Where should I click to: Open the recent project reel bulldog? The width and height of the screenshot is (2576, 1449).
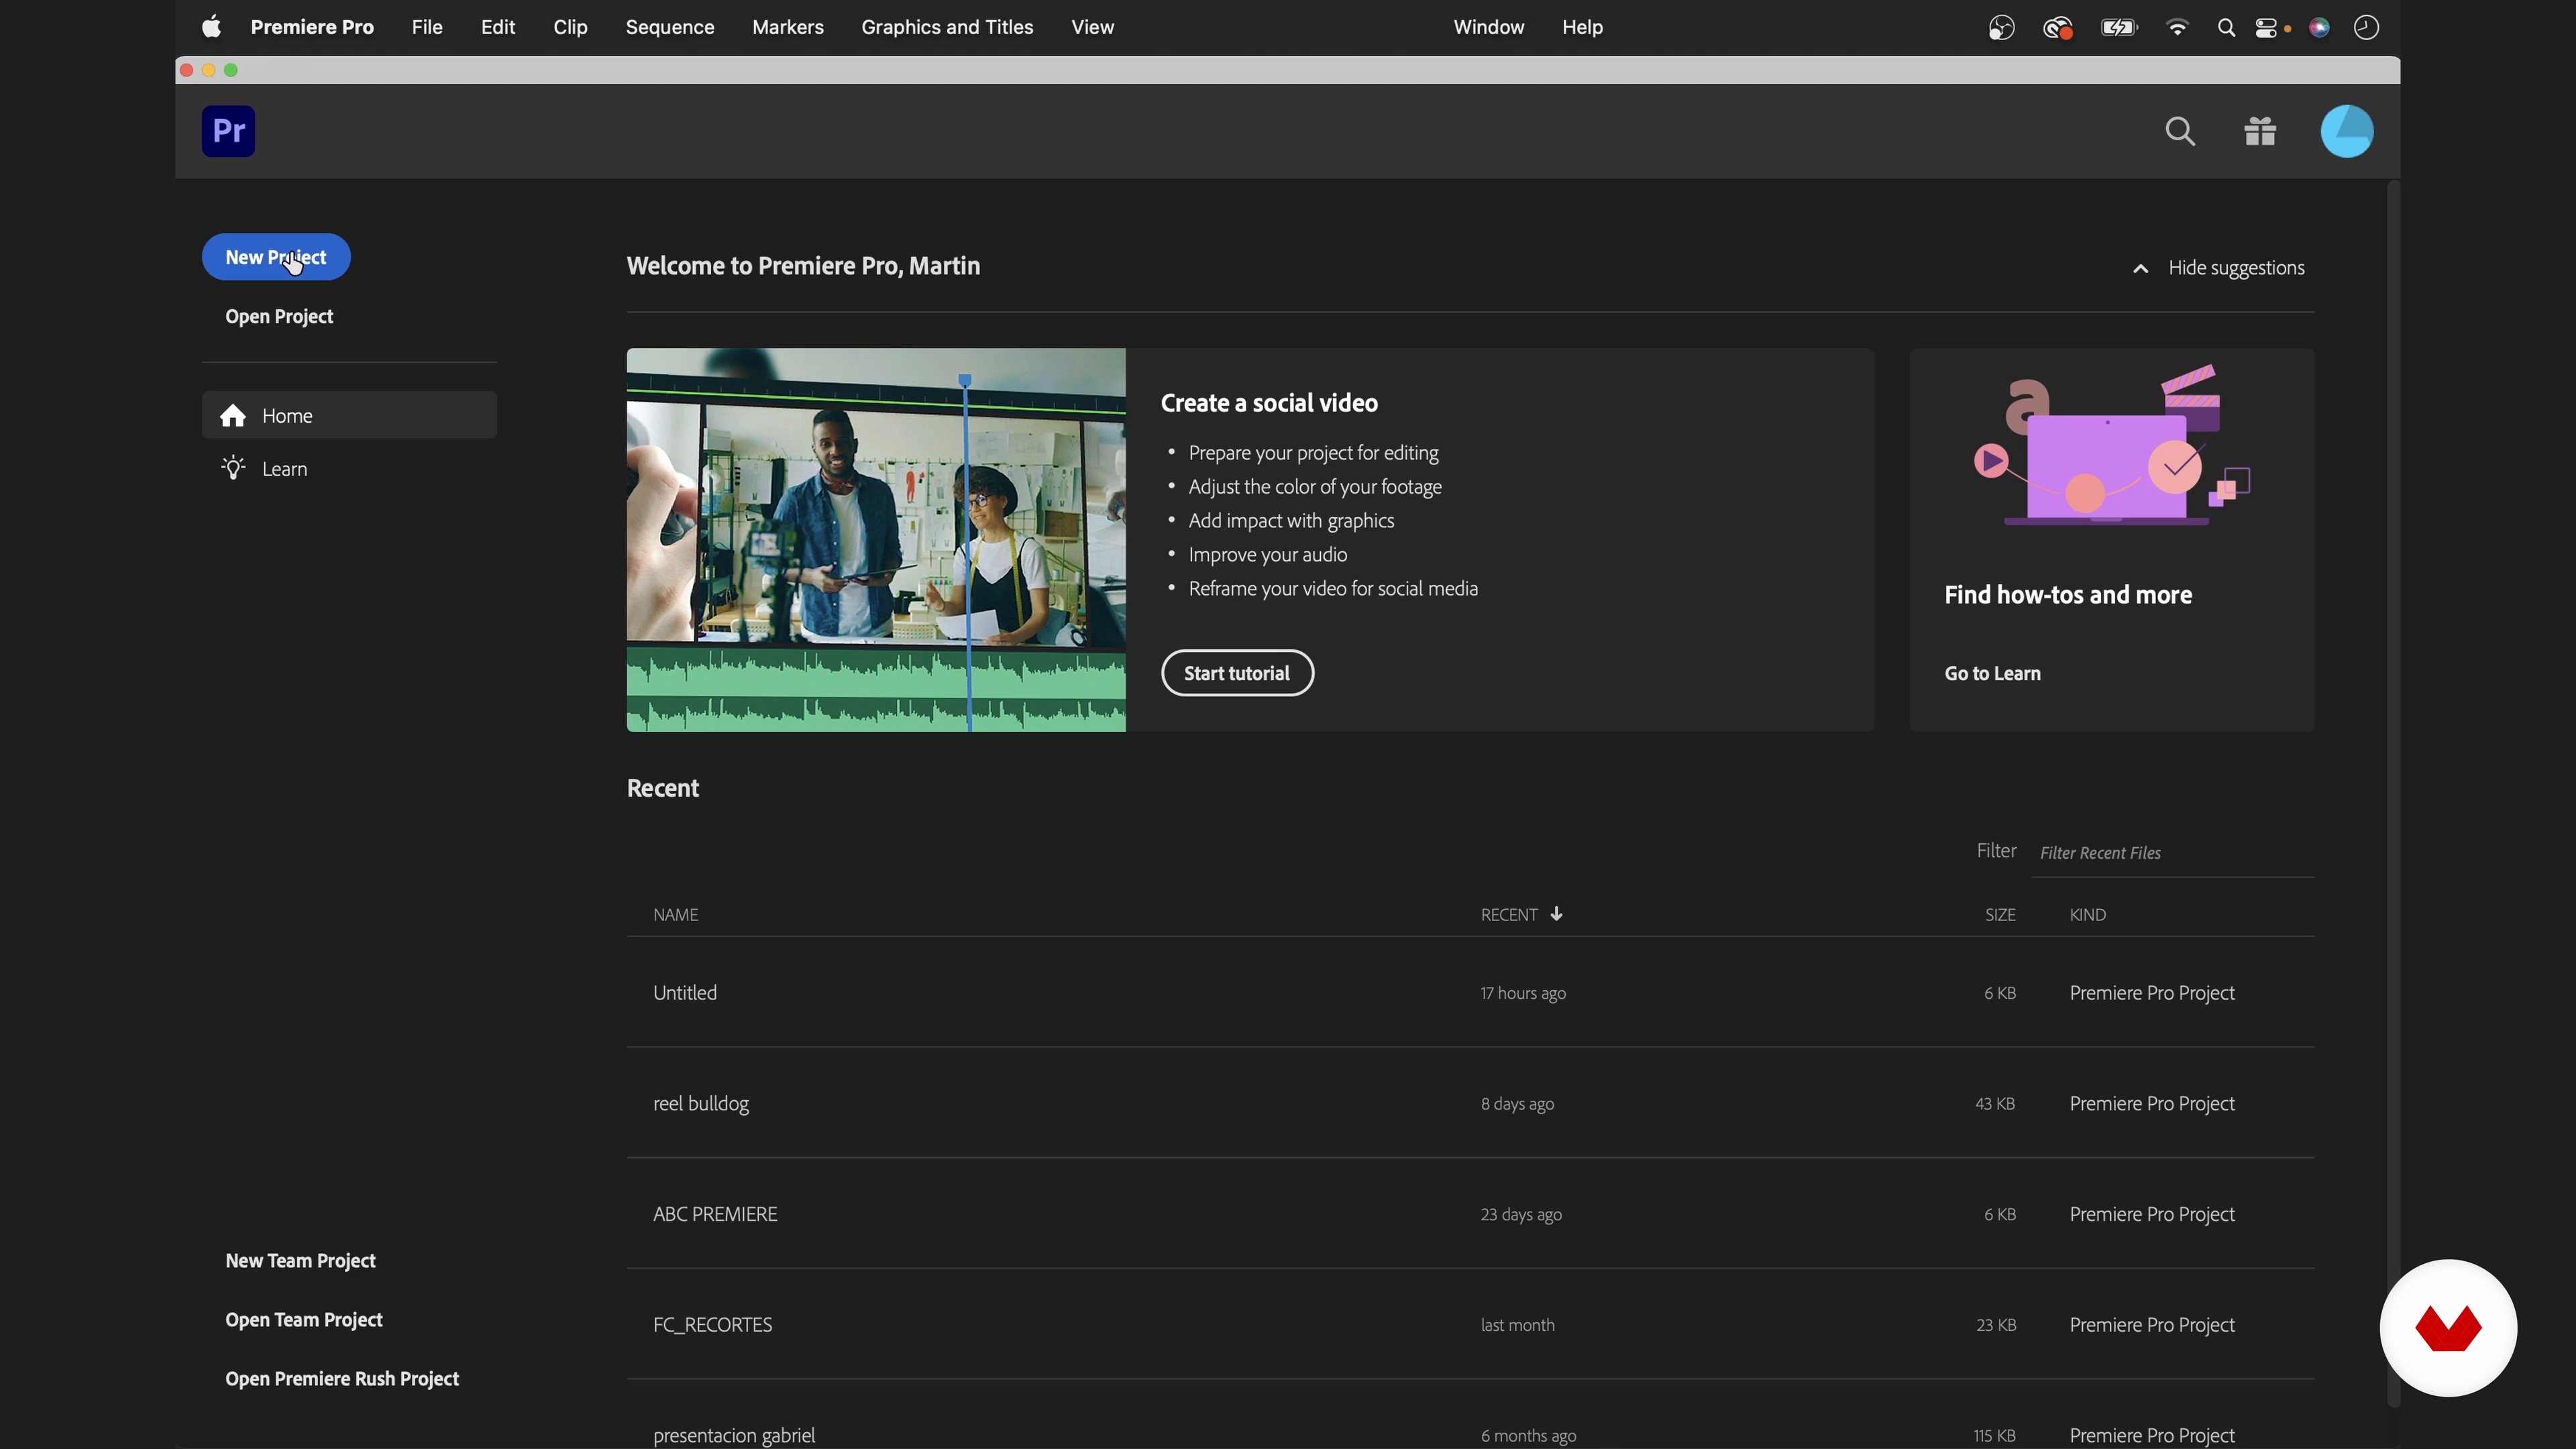[701, 1103]
